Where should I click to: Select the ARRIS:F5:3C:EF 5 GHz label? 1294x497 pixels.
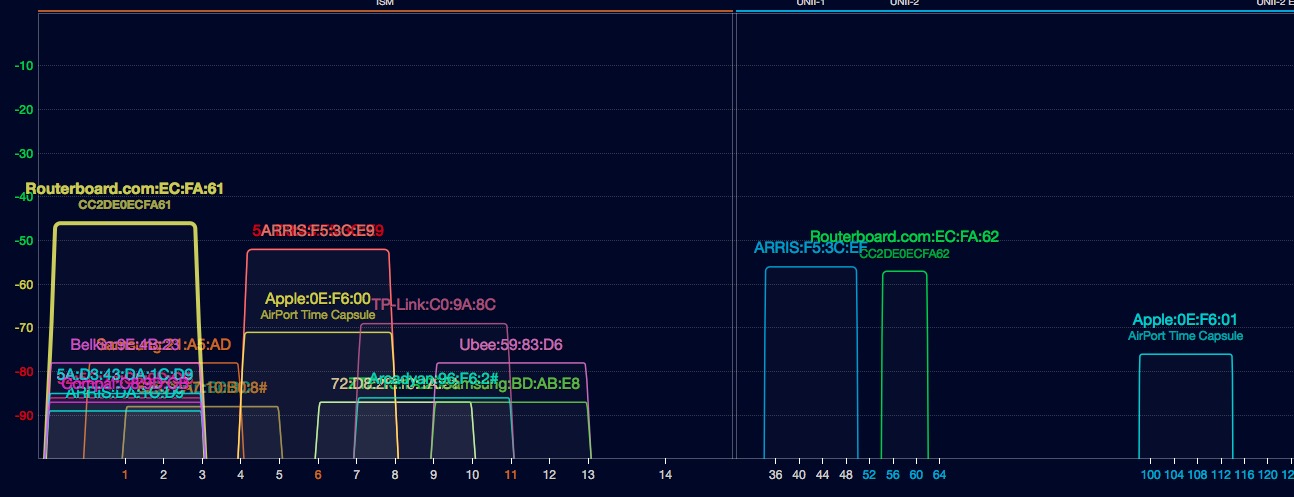pos(811,248)
